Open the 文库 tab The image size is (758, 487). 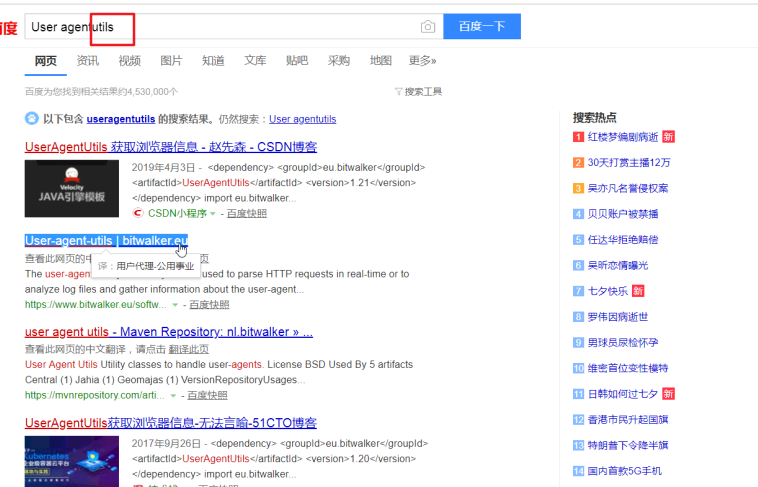[x=255, y=60]
